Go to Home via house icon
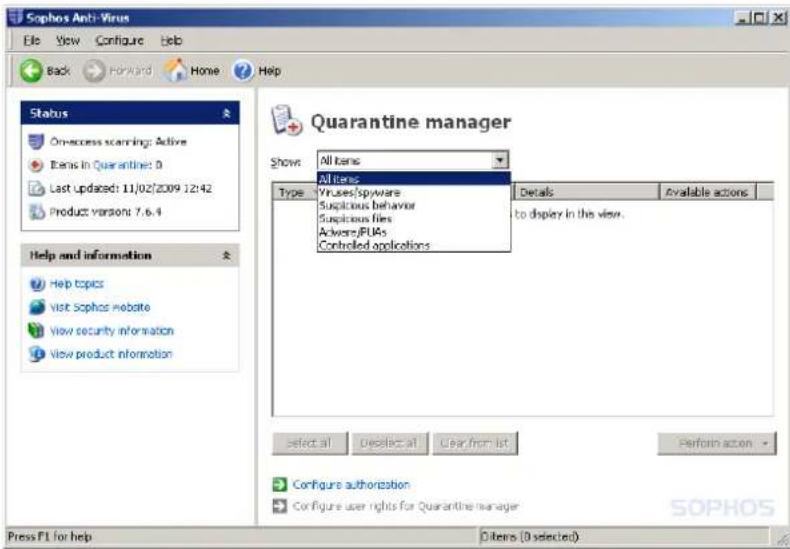The width and height of the screenshot is (790, 549). tap(175, 70)
